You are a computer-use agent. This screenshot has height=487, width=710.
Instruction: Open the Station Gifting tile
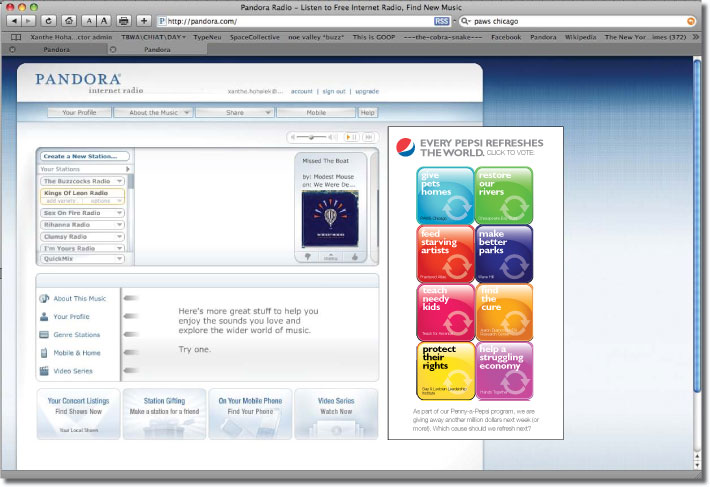[164, 414]
